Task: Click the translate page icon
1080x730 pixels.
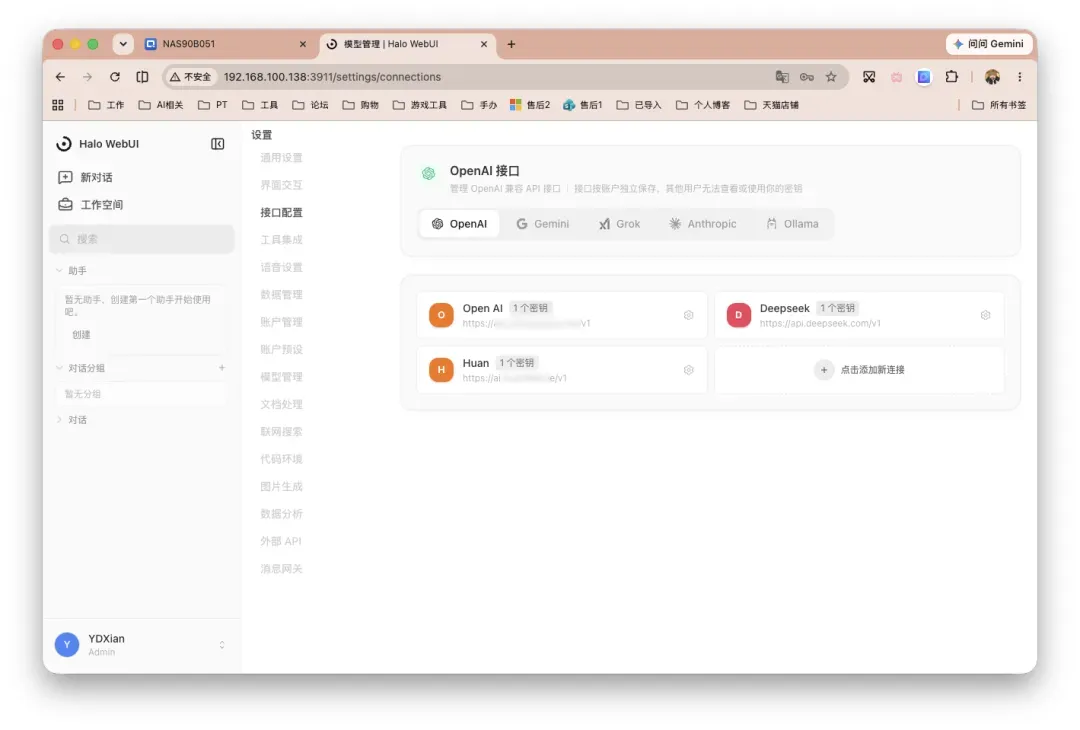Action: 782,77
